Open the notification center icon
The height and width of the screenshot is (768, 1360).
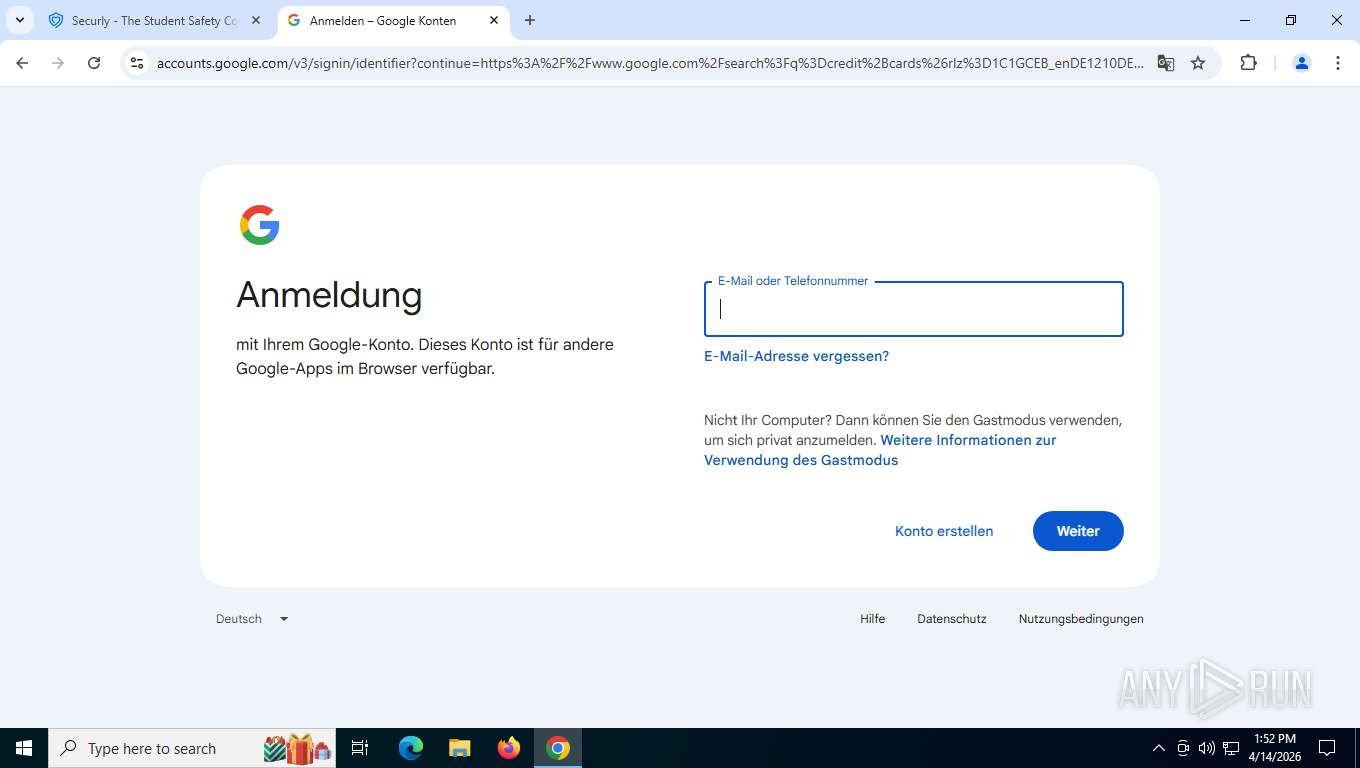(x=1327, y=748)
